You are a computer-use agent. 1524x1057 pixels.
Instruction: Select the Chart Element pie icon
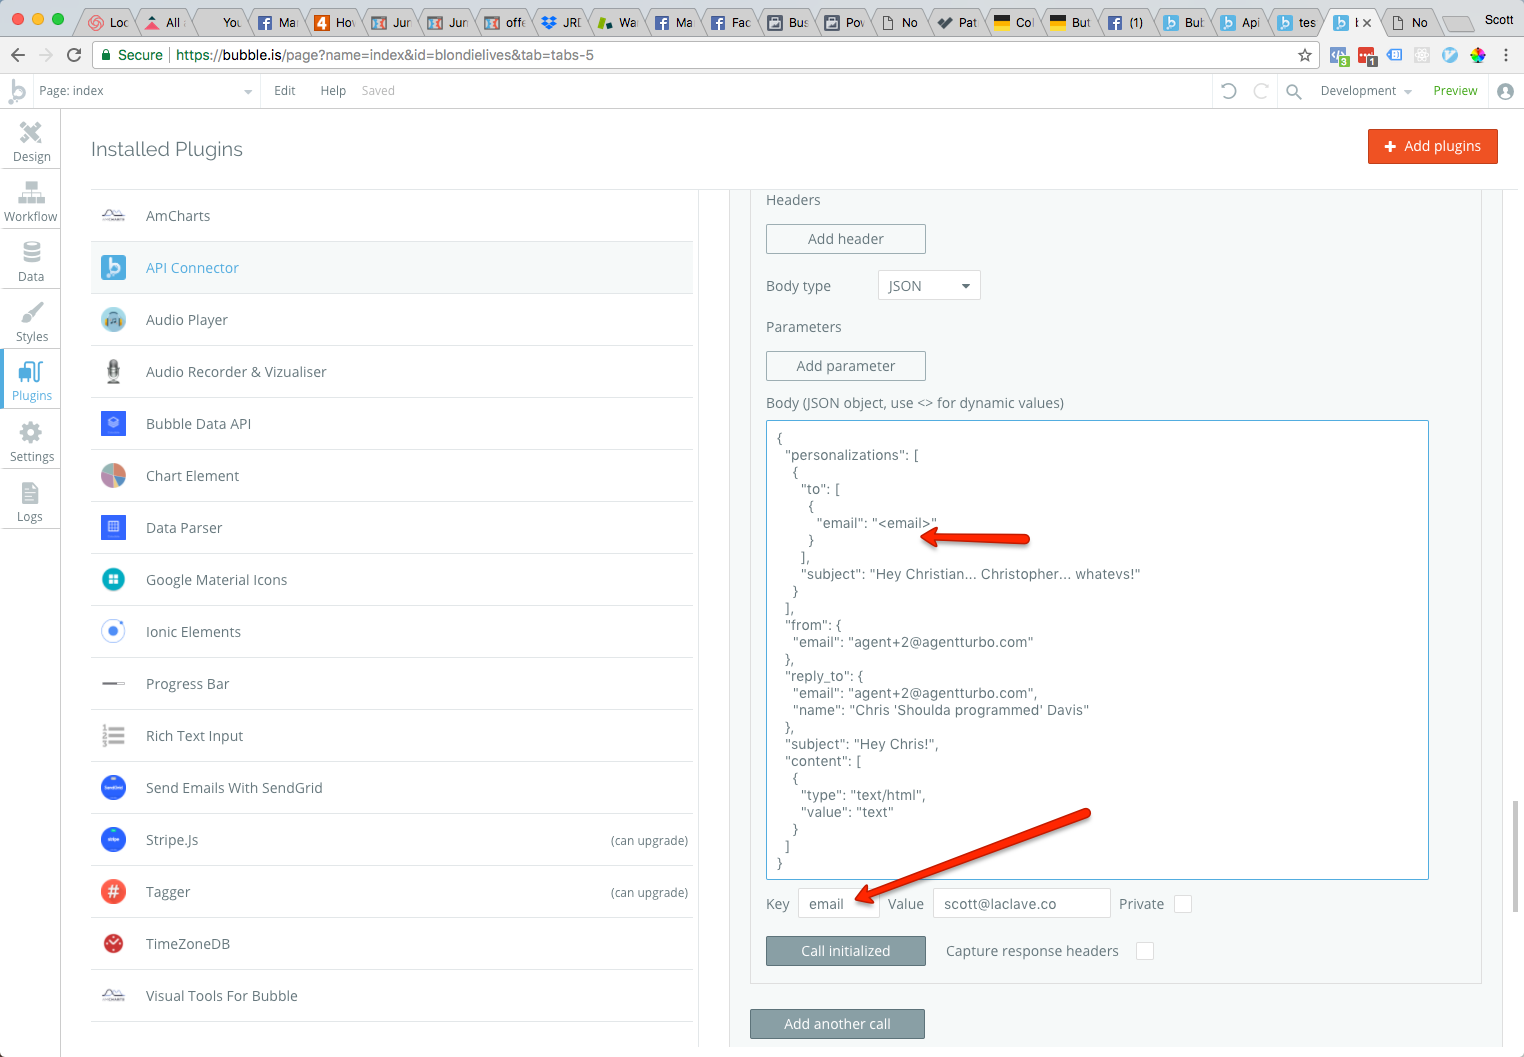click(114, 476)
